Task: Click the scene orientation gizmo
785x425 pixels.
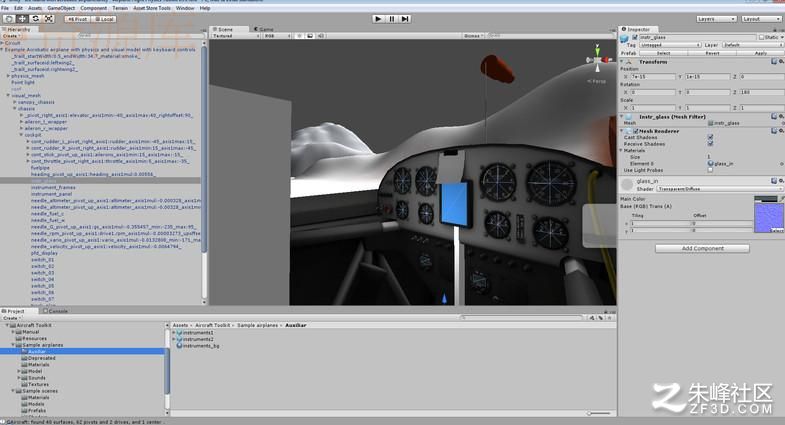Action: (x=598, y=60)
